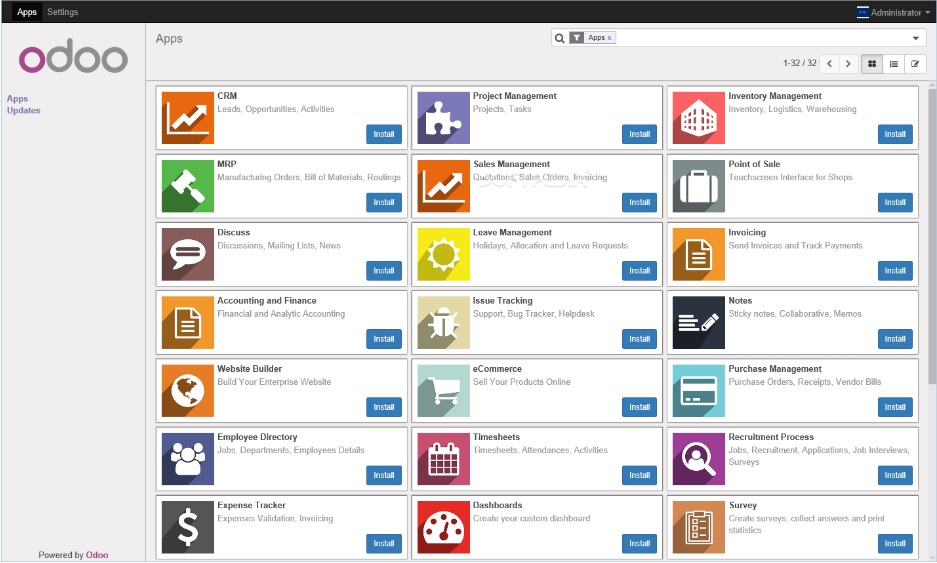
Task: Open the Dashboards gauge icon
Action: click(443, 527)
